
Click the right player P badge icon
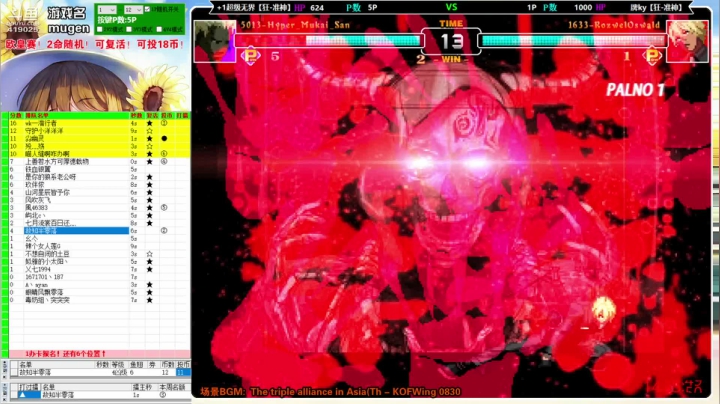[652, 56]
